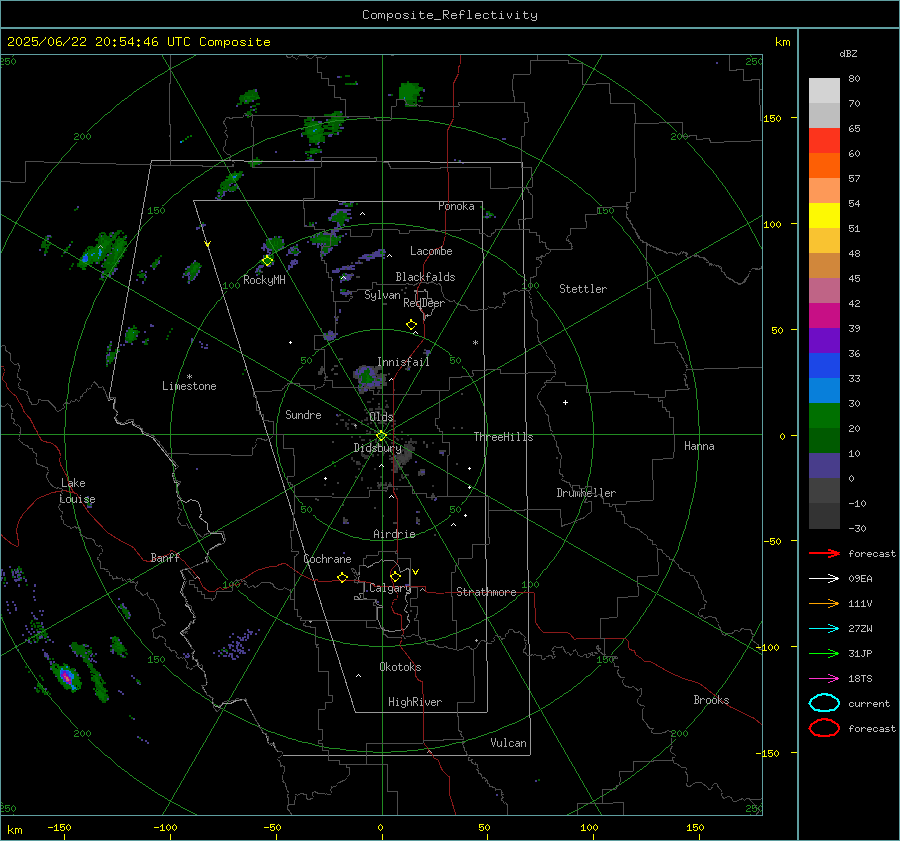Click the red forecast arrow legend icon
The image size is (900, 841).
point(824,553)
